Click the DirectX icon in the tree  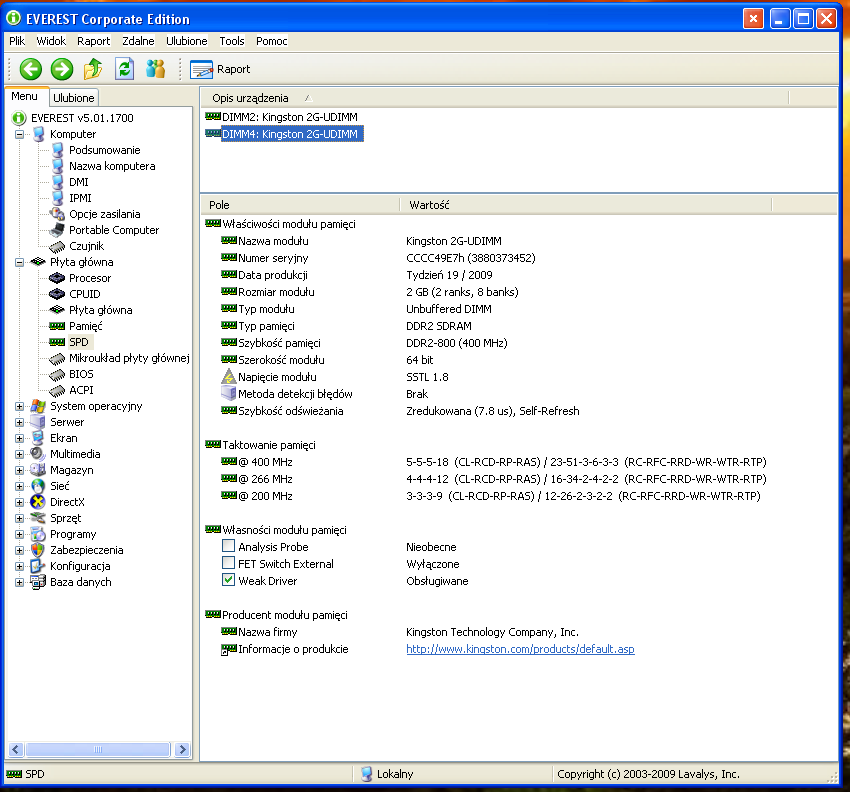[38, 502]
